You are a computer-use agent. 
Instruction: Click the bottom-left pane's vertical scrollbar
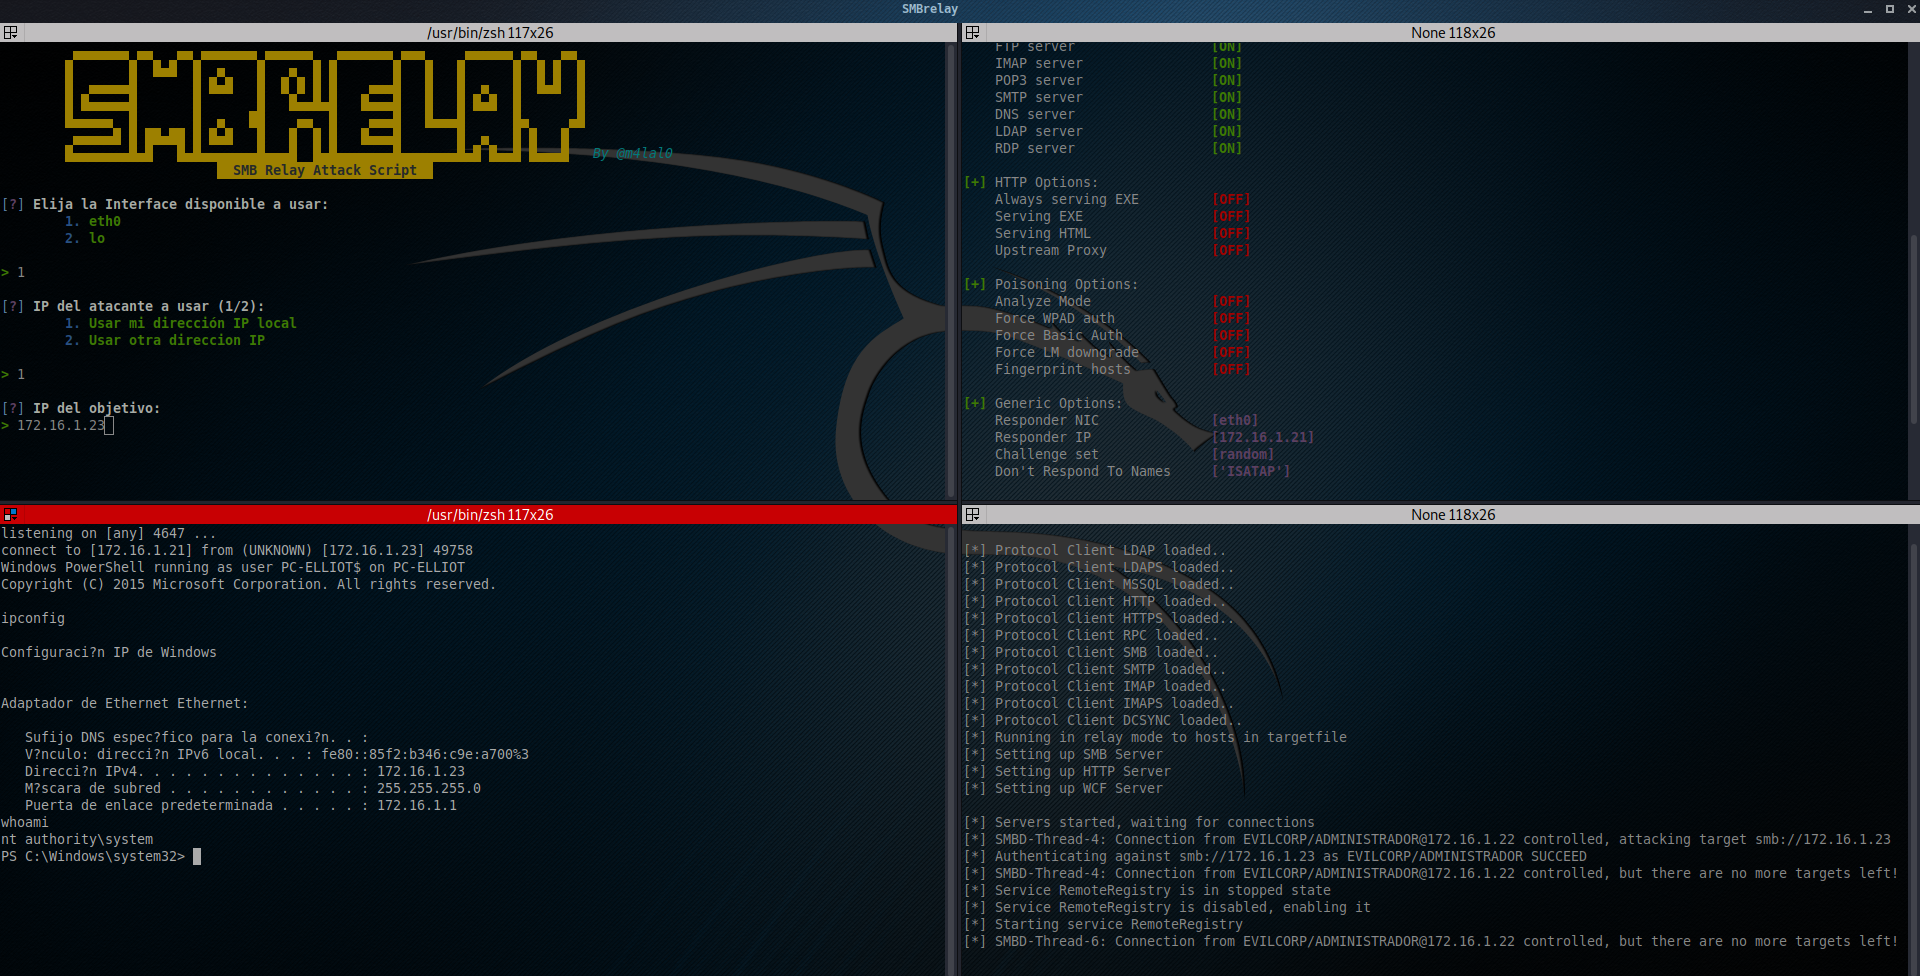tap(951, 750)
